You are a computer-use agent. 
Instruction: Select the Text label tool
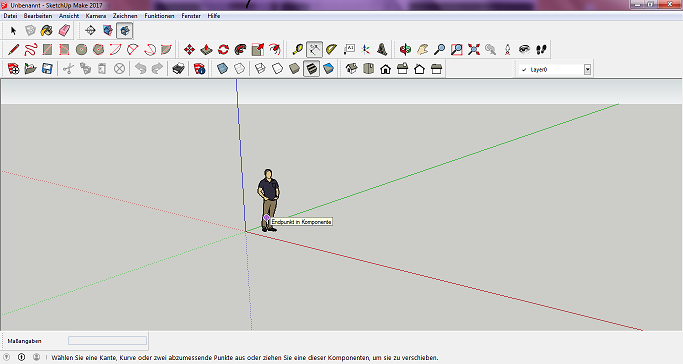[349, 49]
